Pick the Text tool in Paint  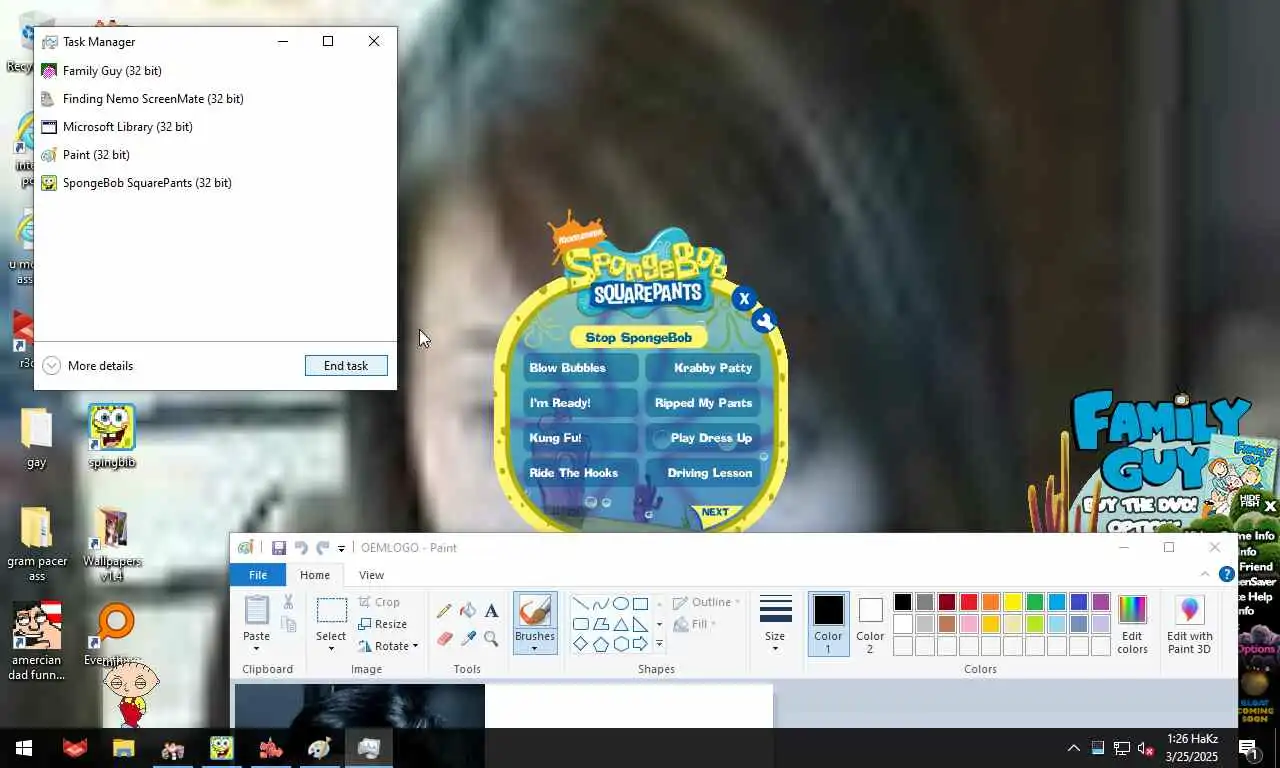pos(491,610)
